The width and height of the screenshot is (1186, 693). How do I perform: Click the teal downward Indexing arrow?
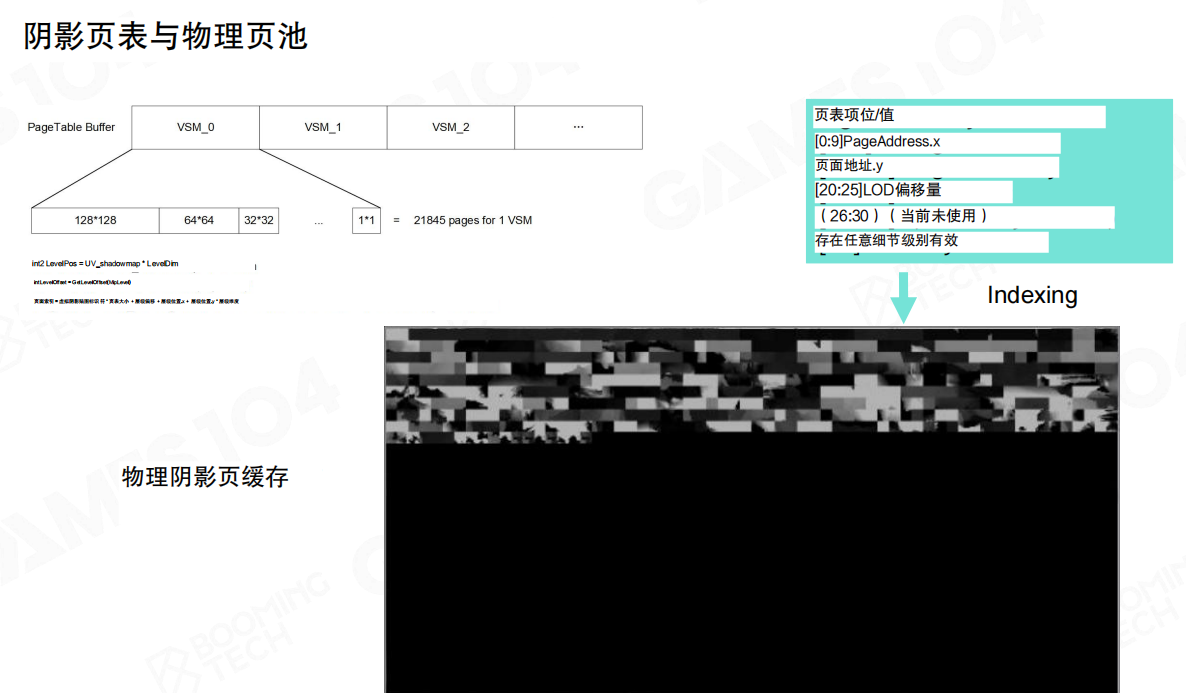coord(904,297)
